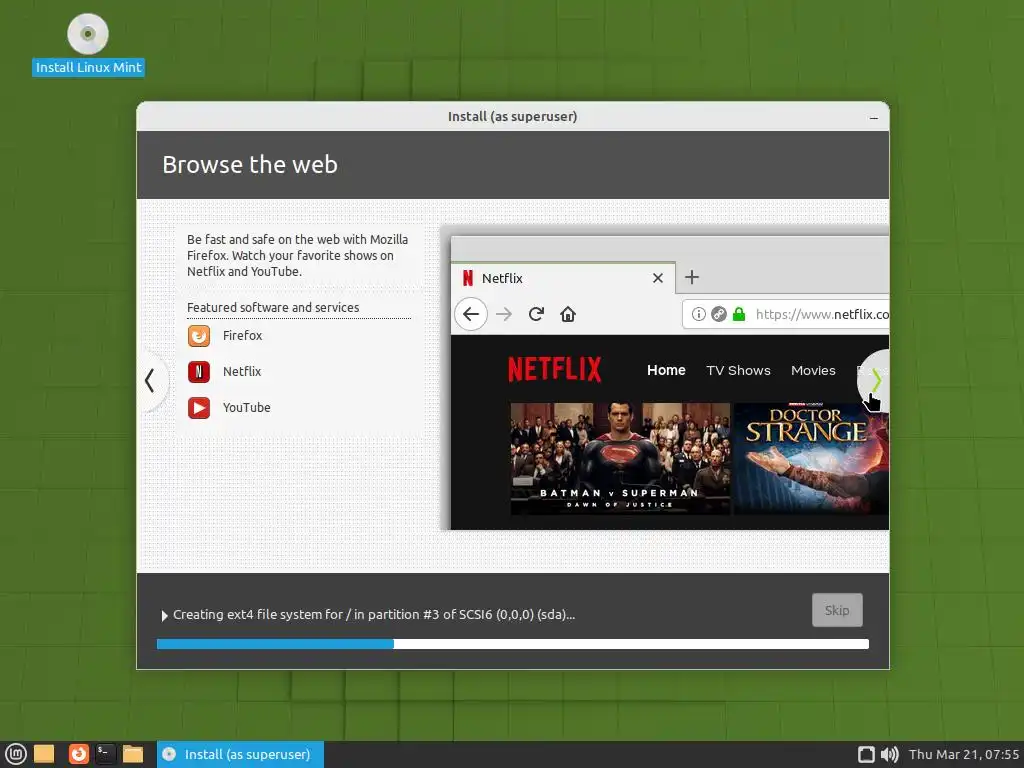Click the green padlock in slide address bar
Viewport: 1024px width, 768px height.
(739, 314)
